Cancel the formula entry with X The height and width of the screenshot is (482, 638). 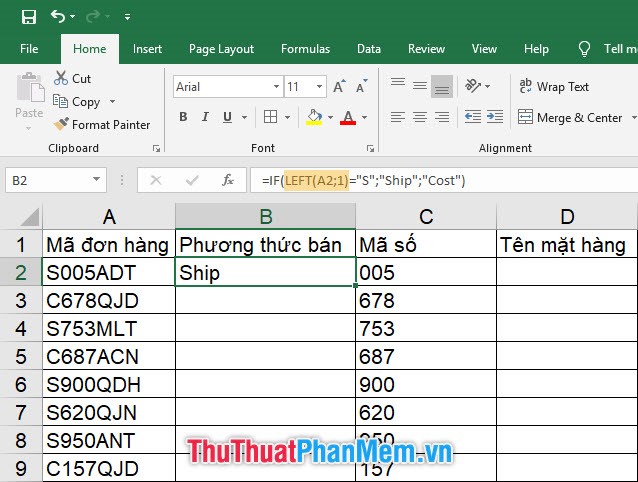pyautogui.click(x=156, y=180)
